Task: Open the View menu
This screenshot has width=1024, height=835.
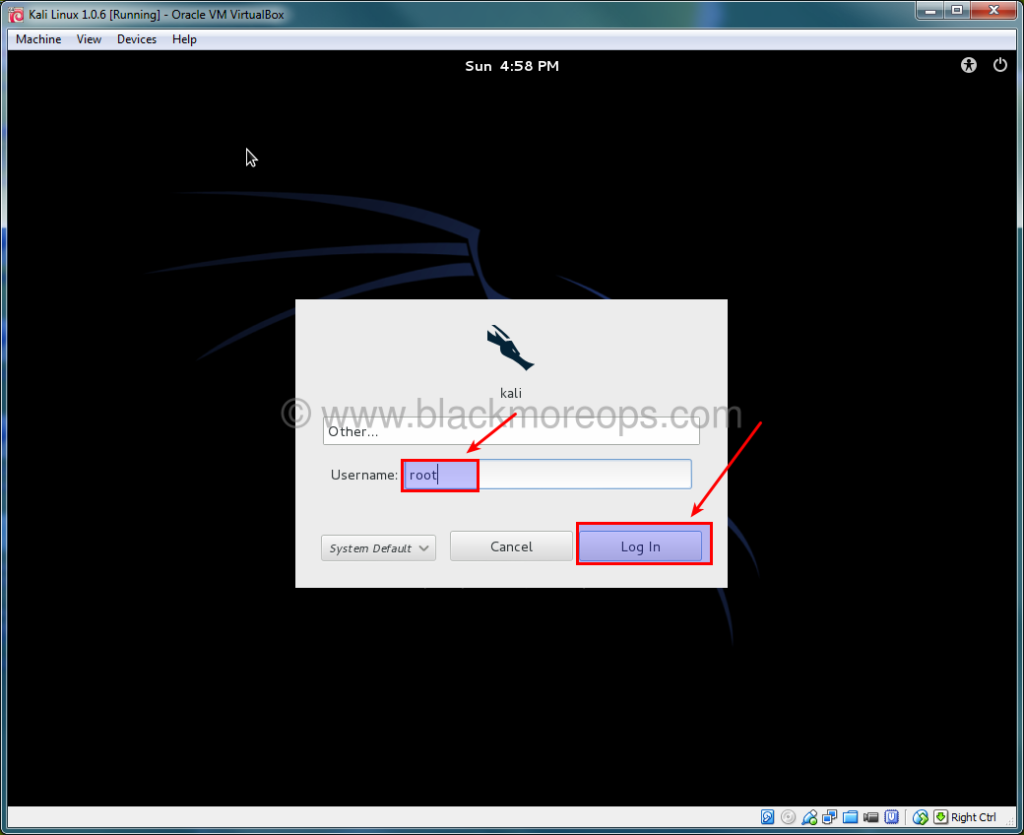Action: coord(89,39)
